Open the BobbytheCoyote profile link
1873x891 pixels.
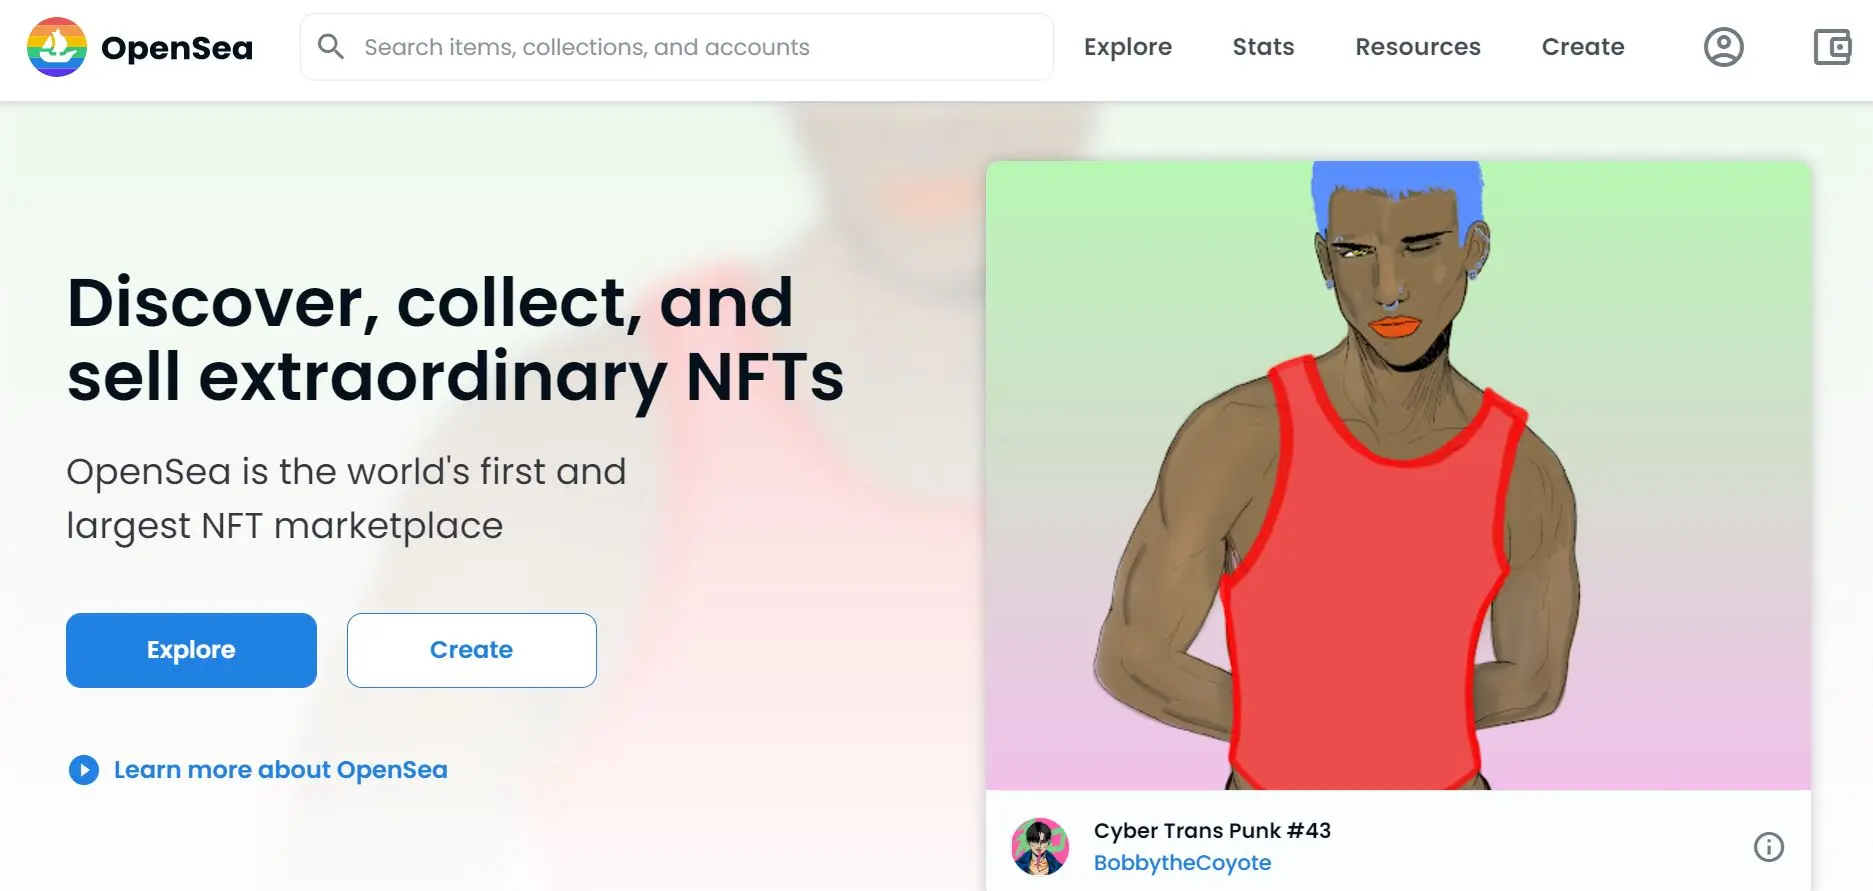1182,863
